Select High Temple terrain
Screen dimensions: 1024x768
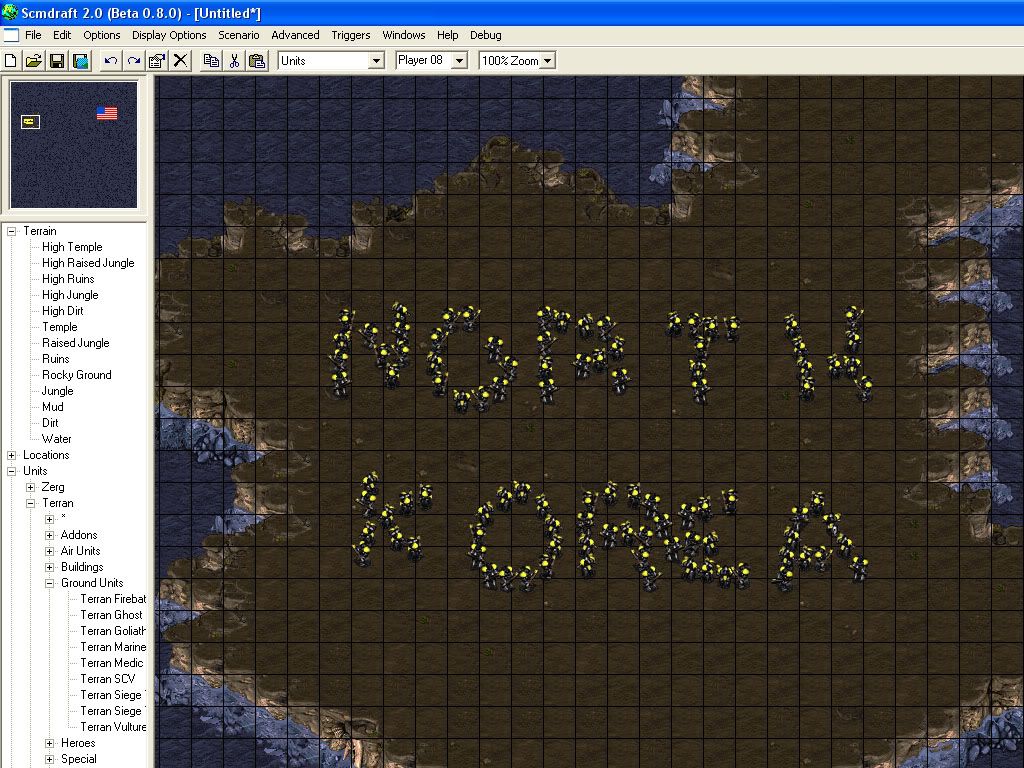[72, 247]
